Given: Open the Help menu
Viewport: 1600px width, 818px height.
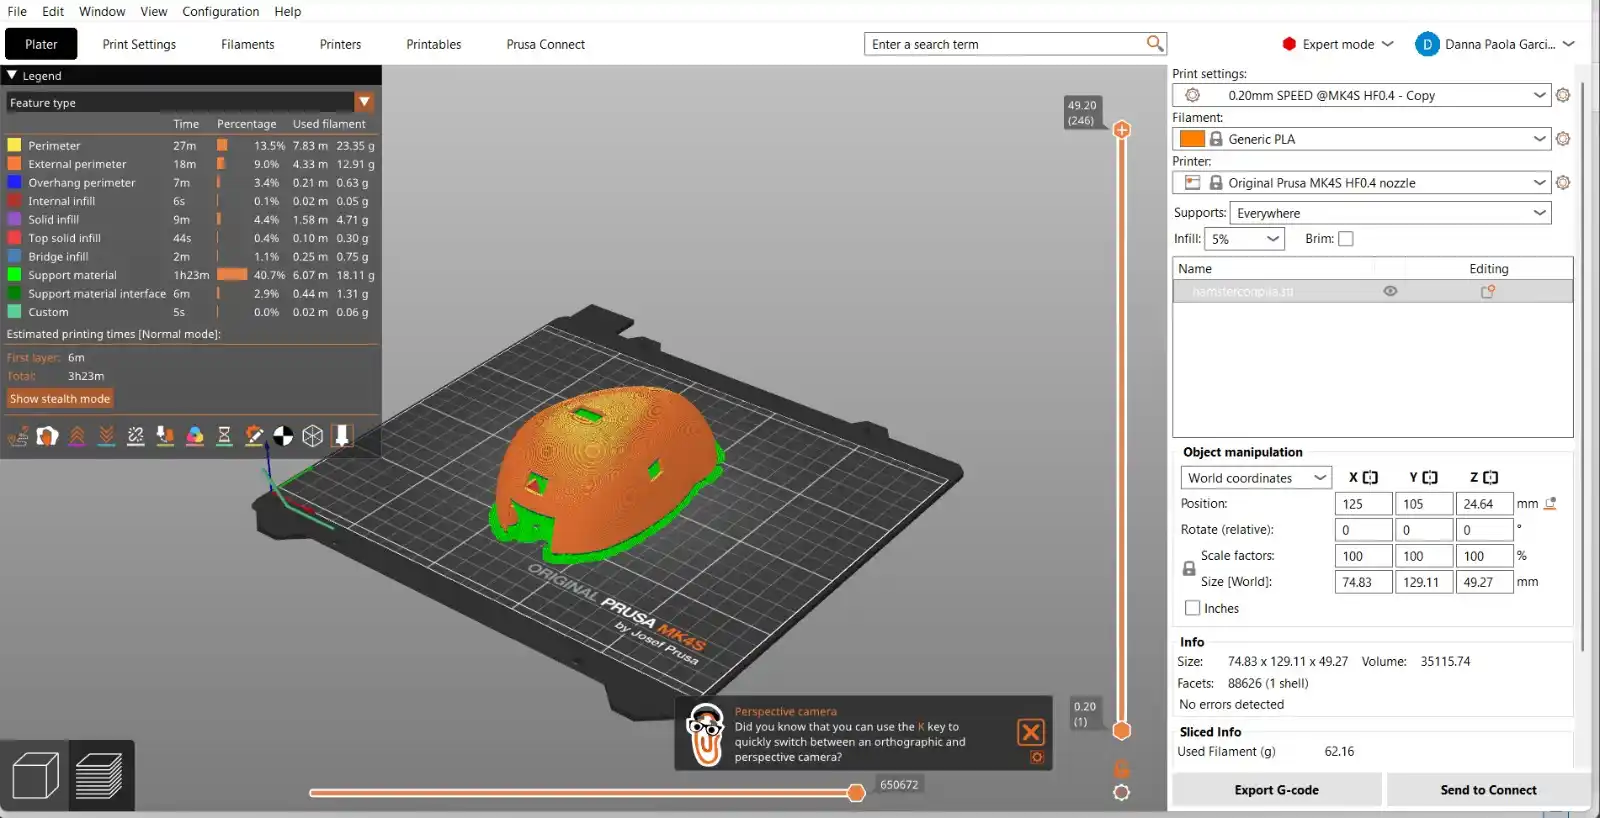Looking at the screenshot, I should pos(288,11).
